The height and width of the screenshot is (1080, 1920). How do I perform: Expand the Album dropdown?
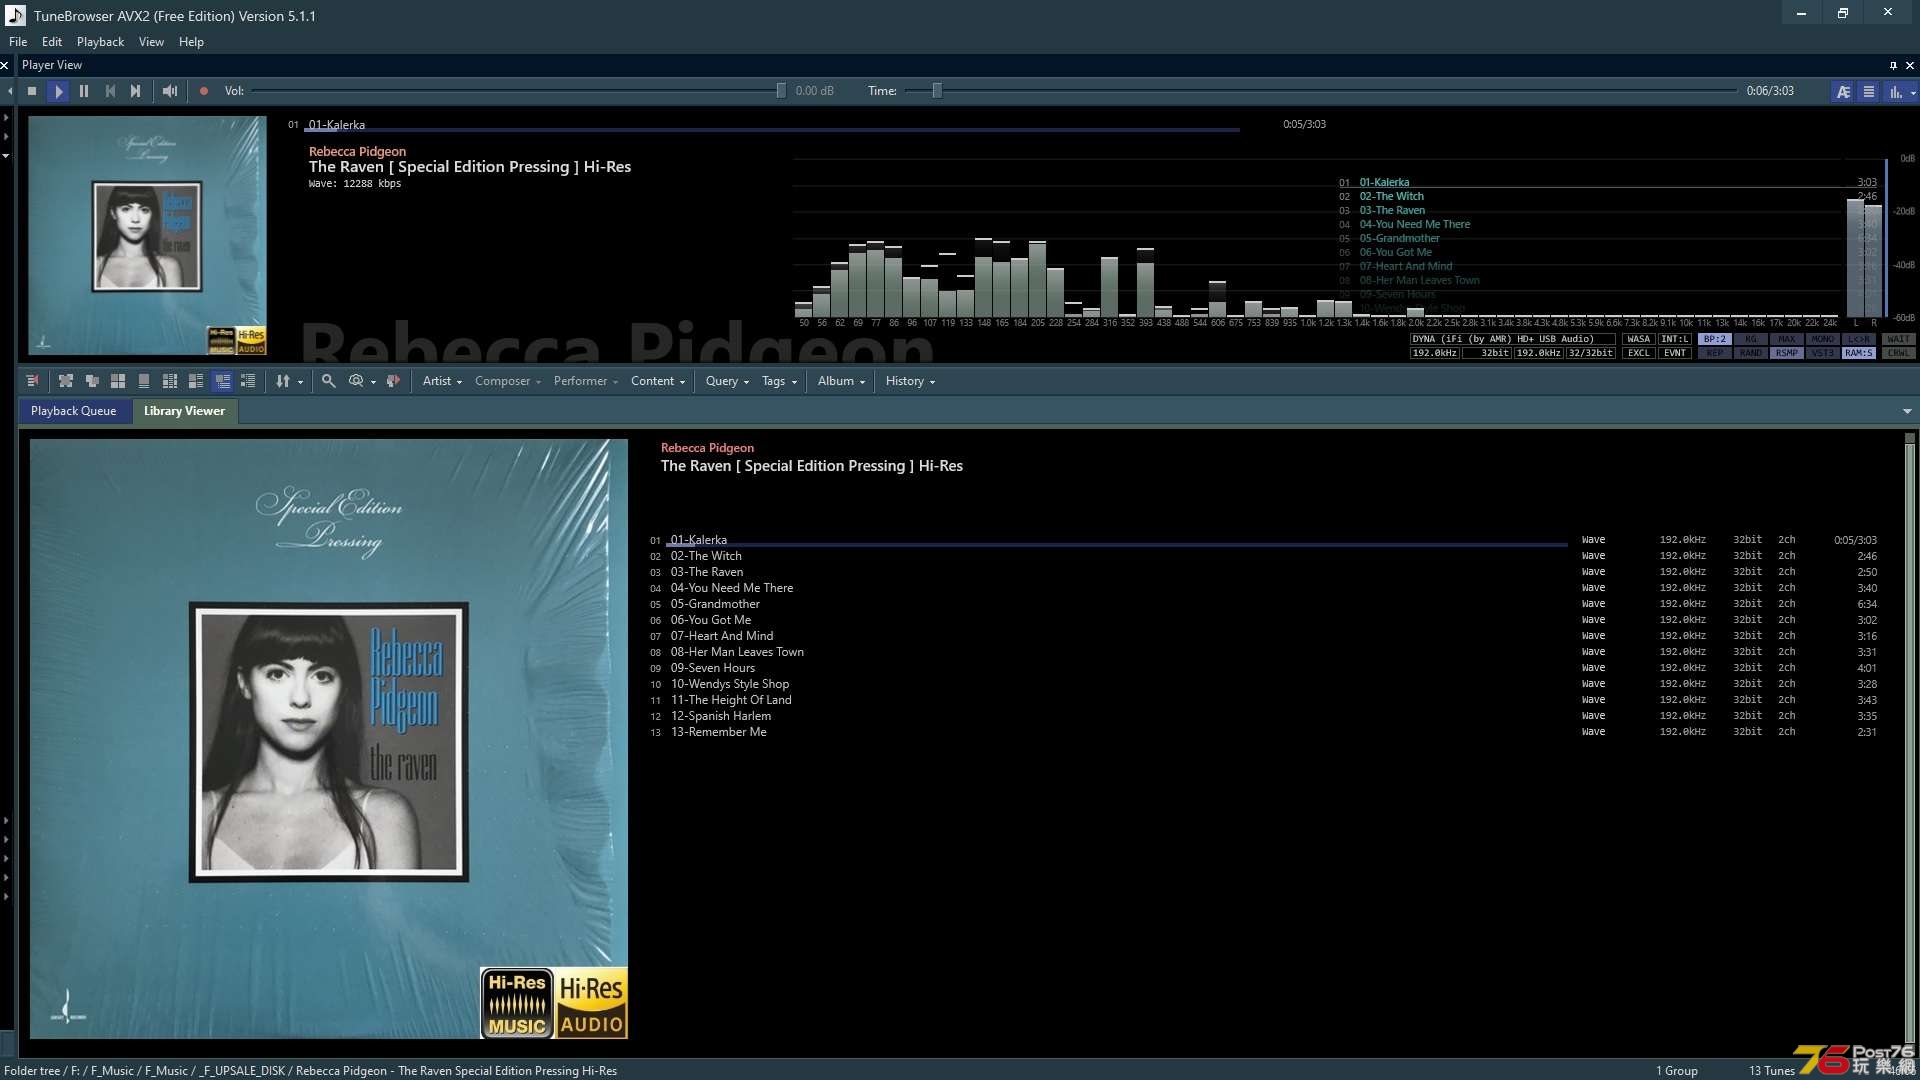tap(841, 381)
